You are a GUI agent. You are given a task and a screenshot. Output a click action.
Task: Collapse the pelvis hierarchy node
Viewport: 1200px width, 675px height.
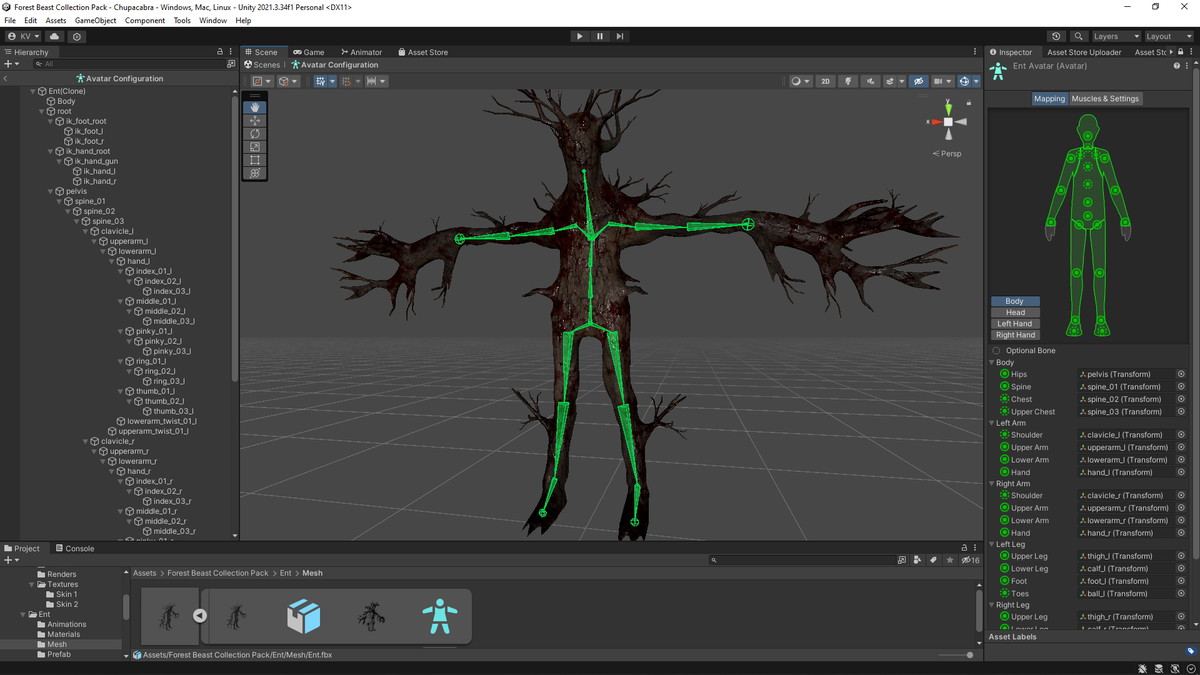coord(49,191)
